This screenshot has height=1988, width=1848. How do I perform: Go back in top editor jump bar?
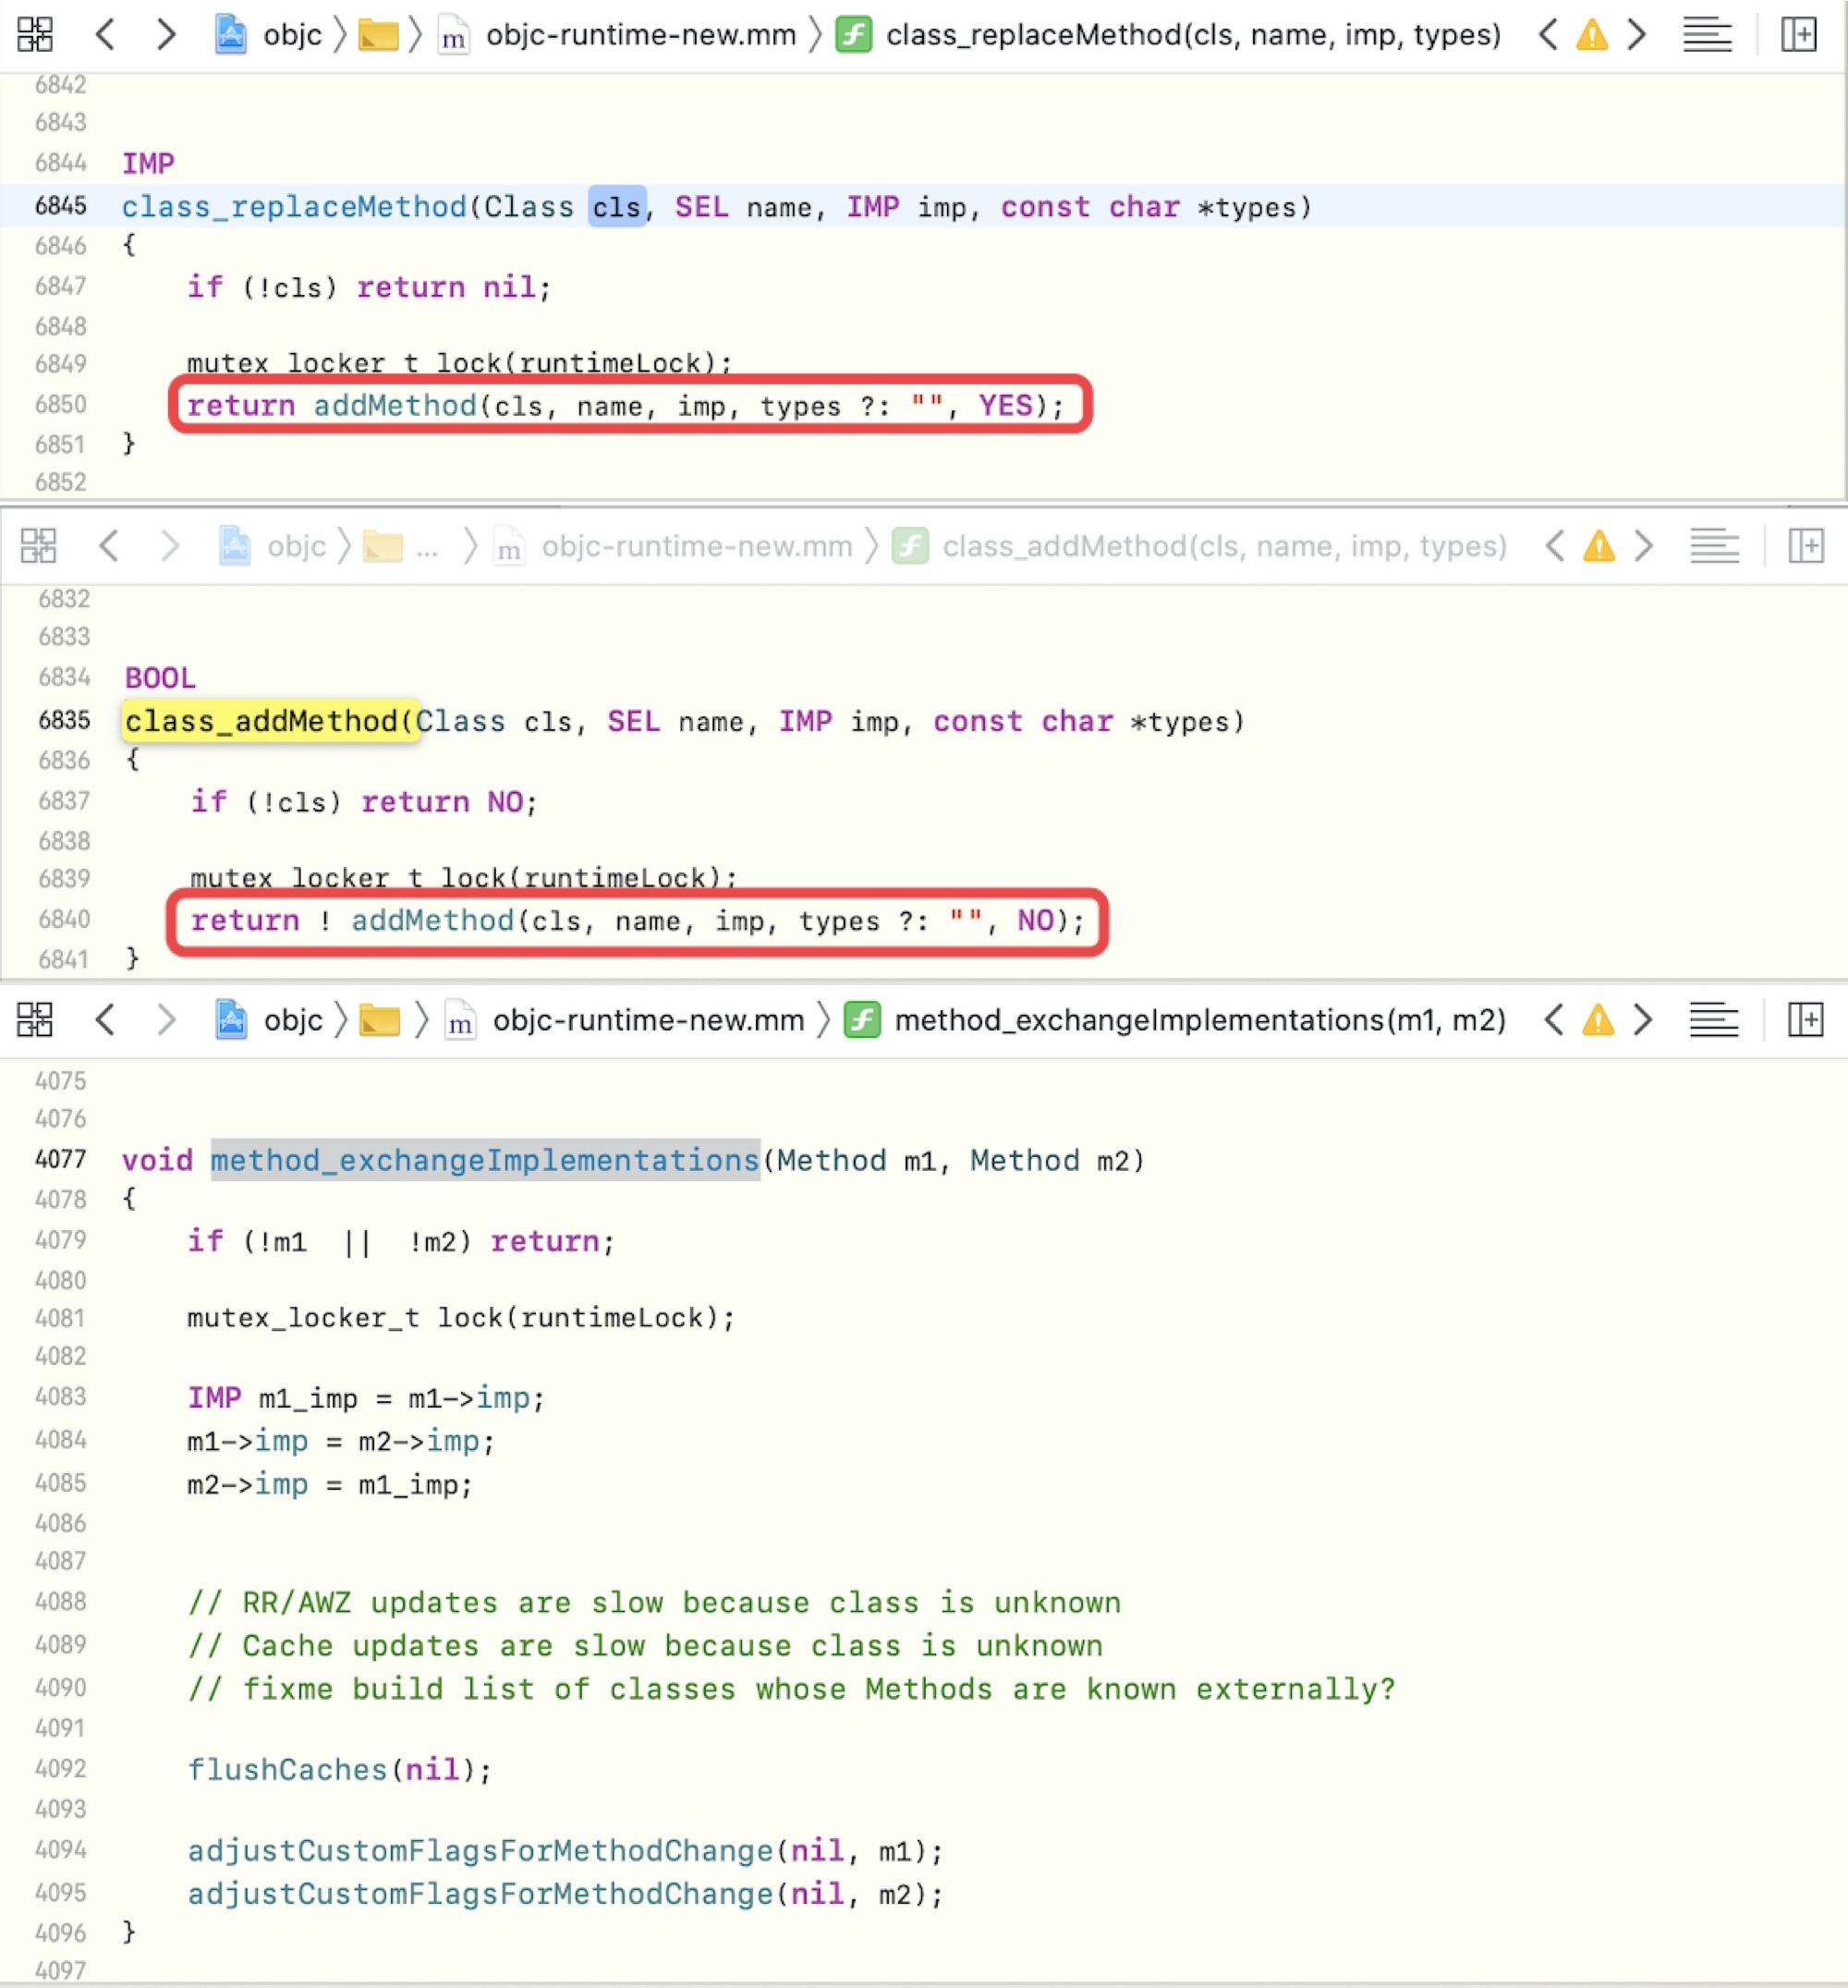point(105,34)
